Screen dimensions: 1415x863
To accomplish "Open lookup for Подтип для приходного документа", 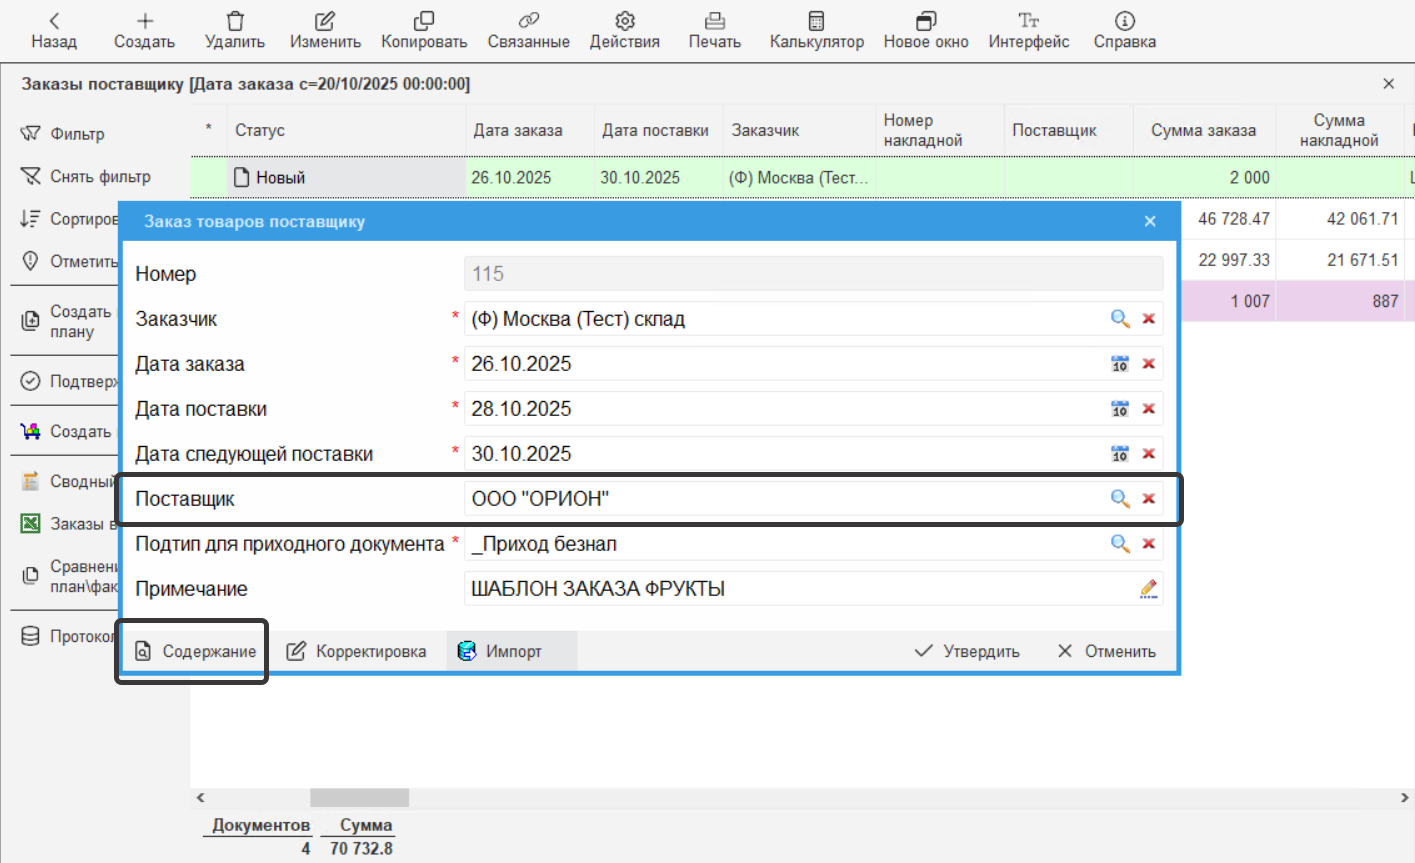I will pos(1120,544).
